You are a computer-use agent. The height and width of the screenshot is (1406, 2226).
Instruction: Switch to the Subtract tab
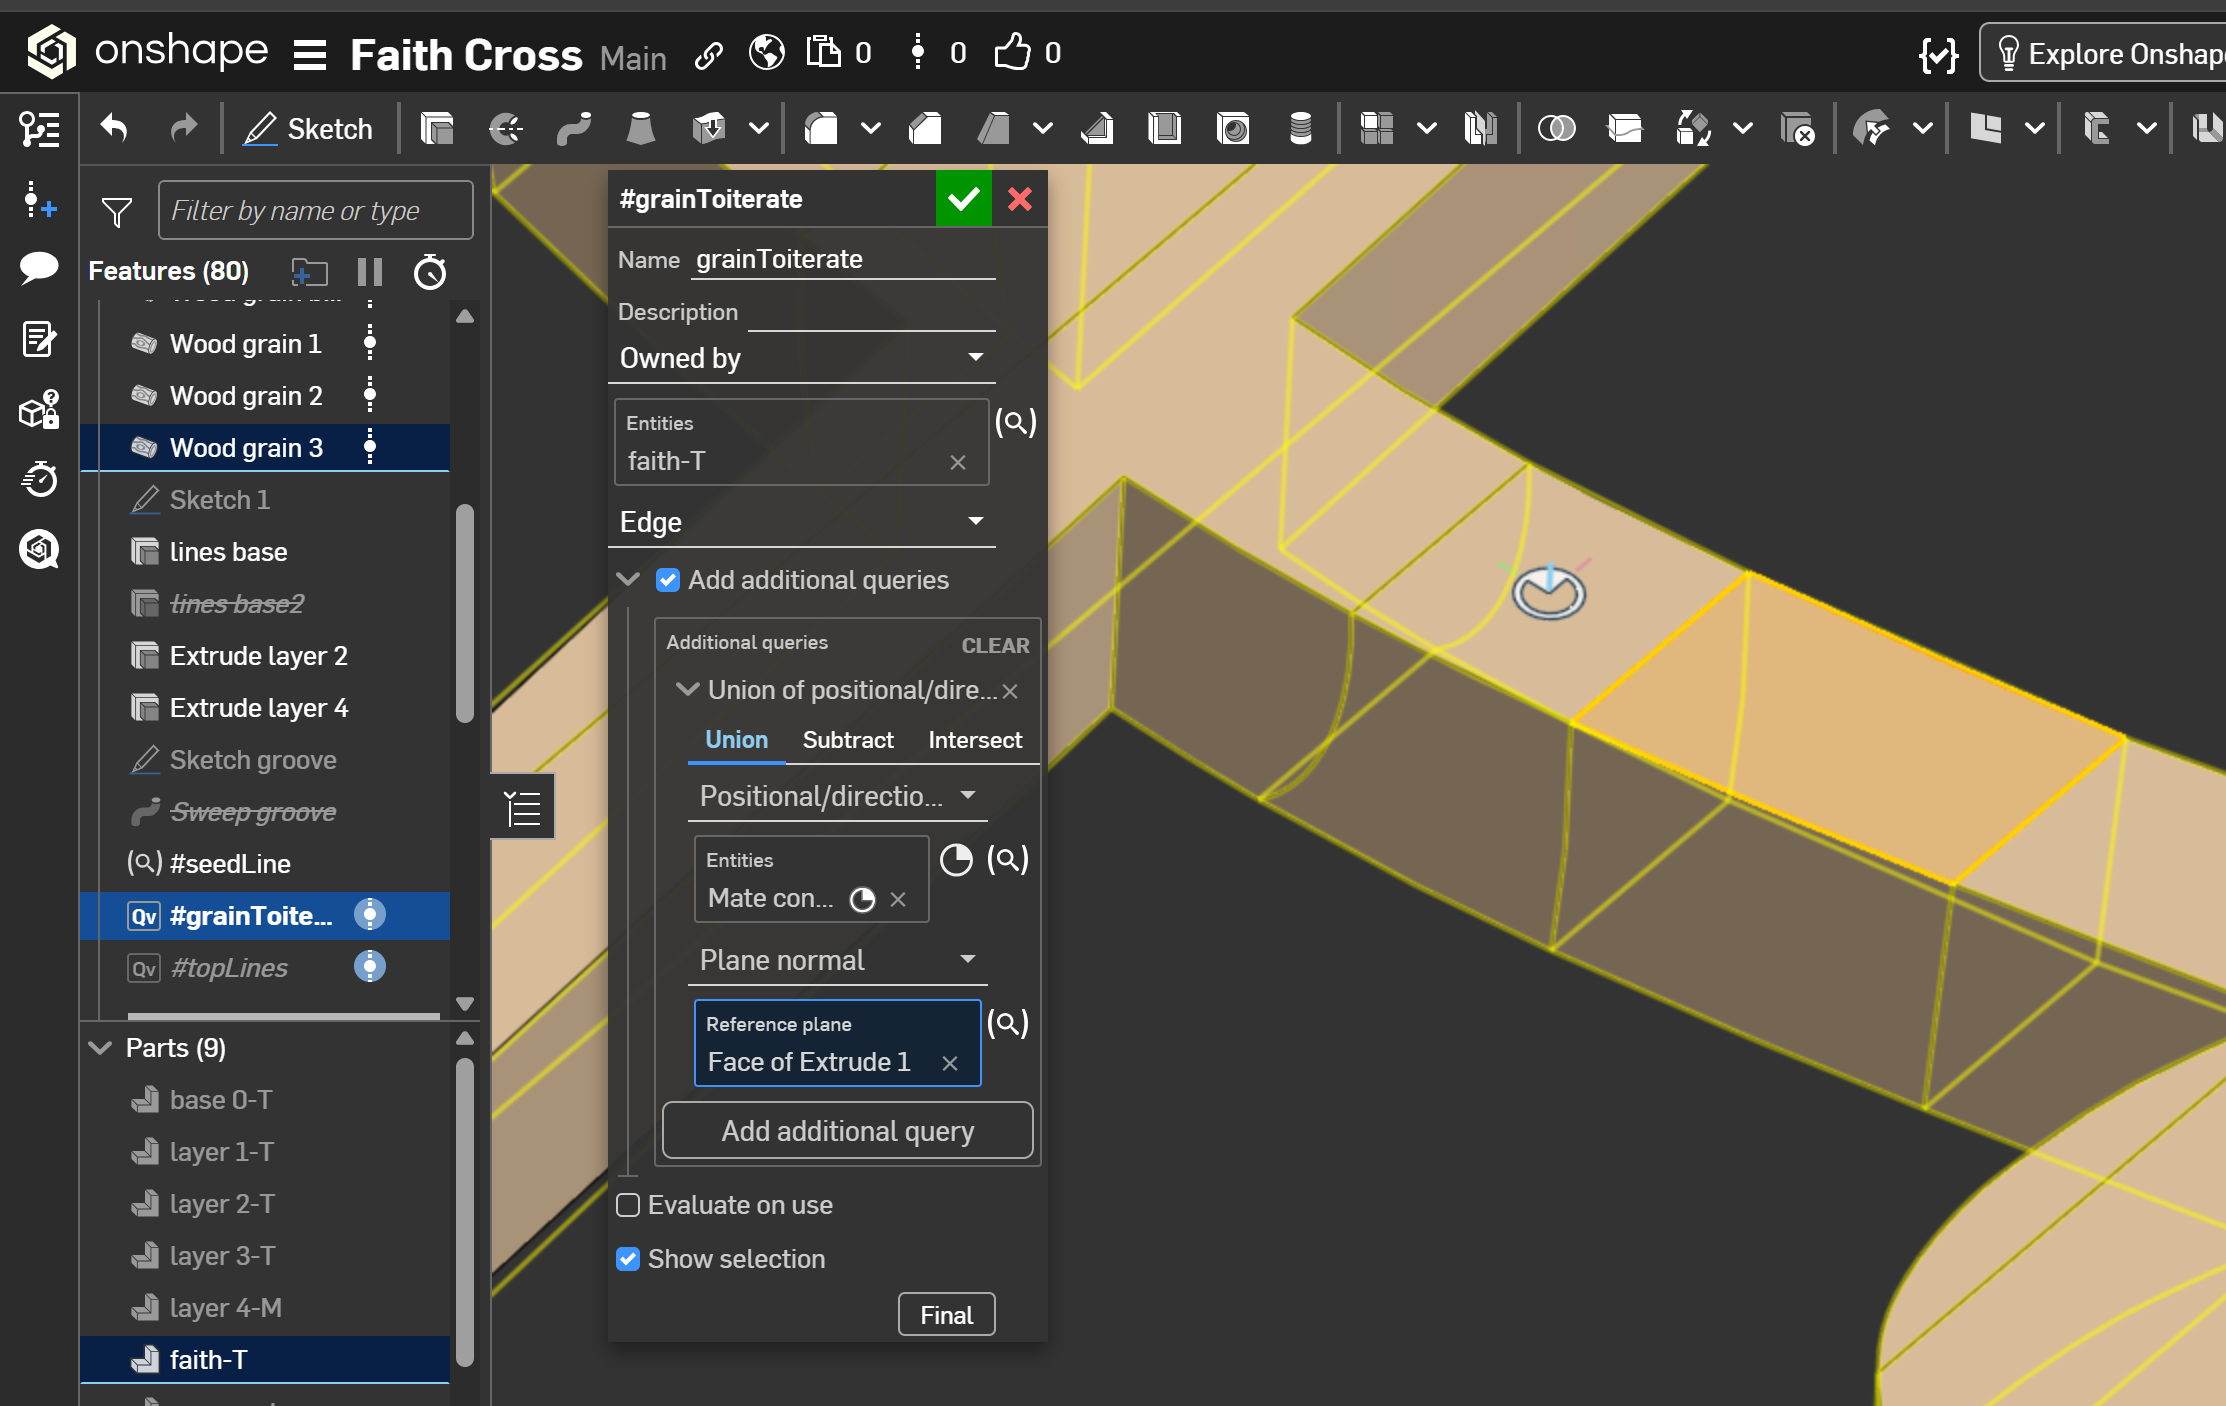click(x=848, y=740)
